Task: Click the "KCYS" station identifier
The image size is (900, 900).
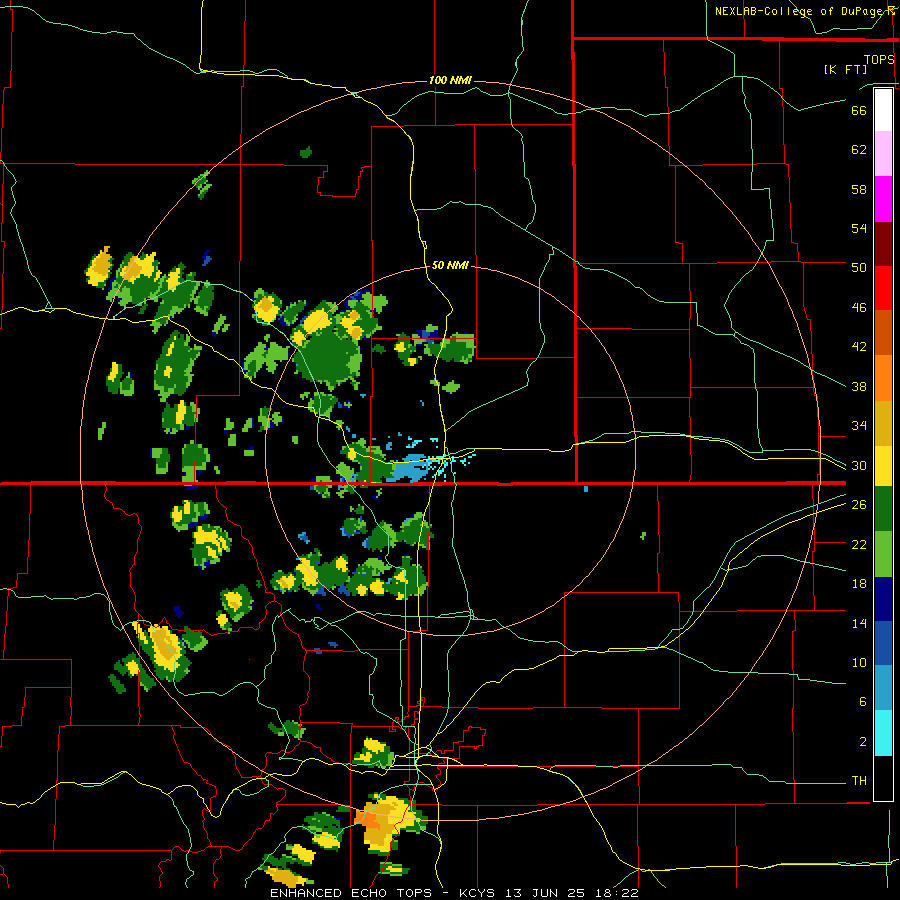Action: [479, 893]
